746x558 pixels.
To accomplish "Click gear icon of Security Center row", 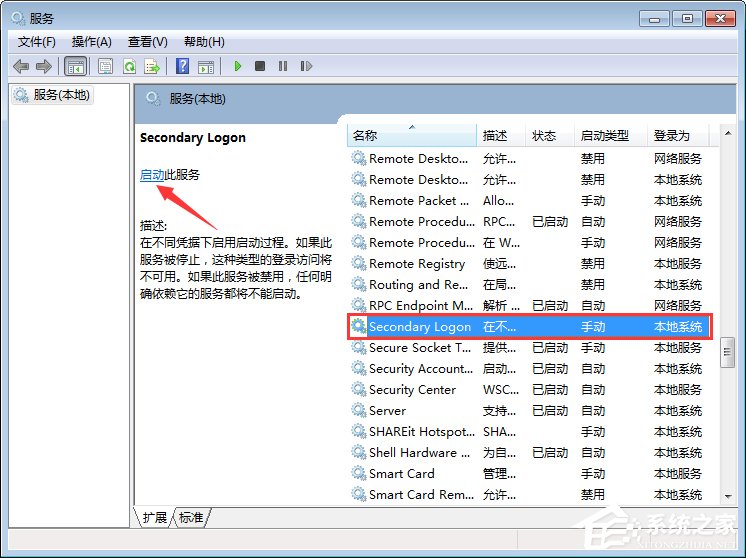I will (x=358, y=389).
